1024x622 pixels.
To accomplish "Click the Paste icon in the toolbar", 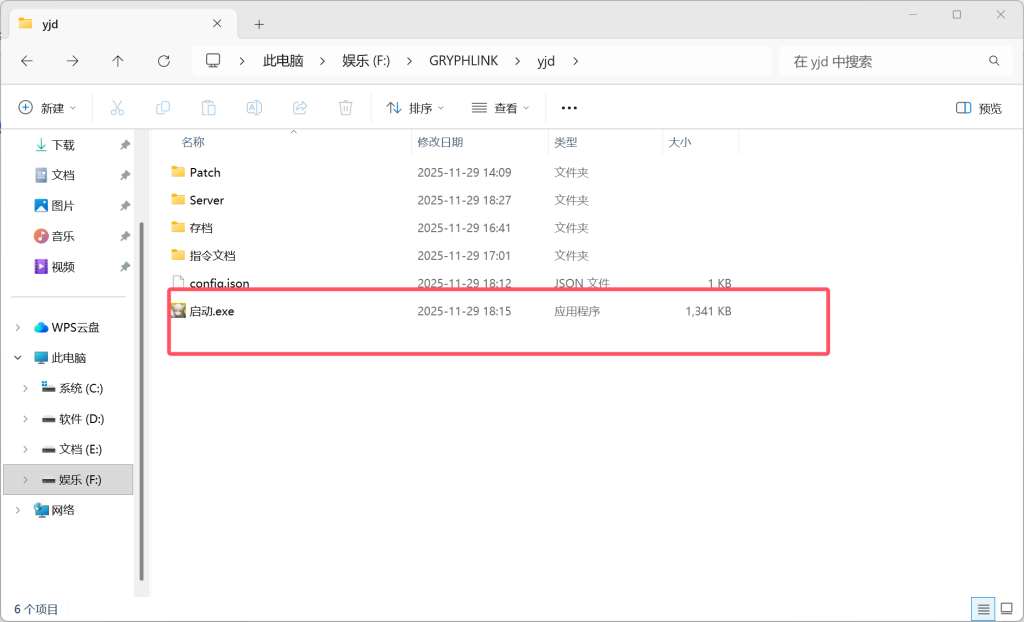I will click(x=208, y=107).
